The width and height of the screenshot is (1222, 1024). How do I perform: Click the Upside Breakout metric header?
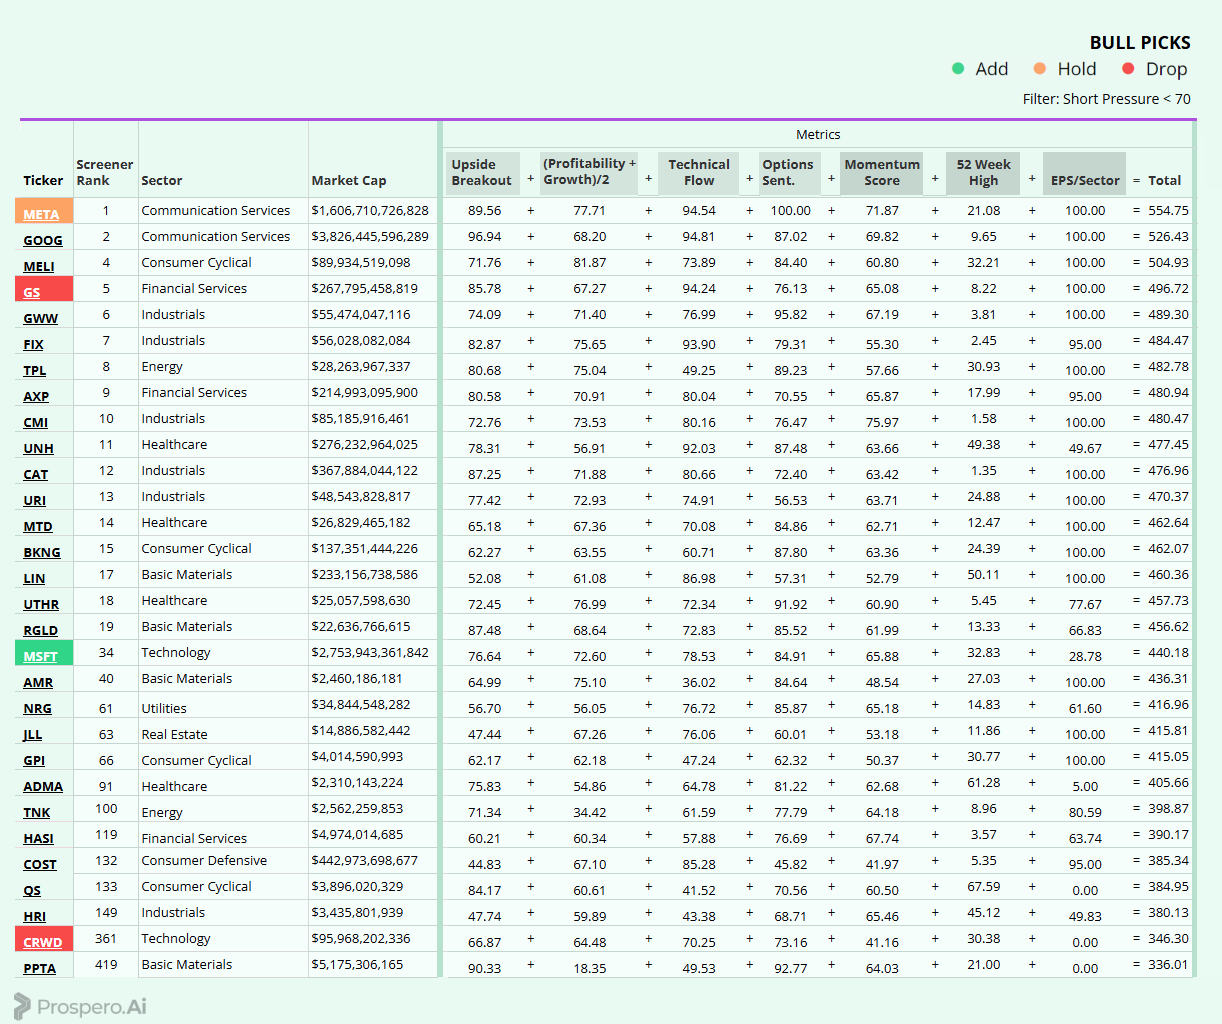click(481, 172)
